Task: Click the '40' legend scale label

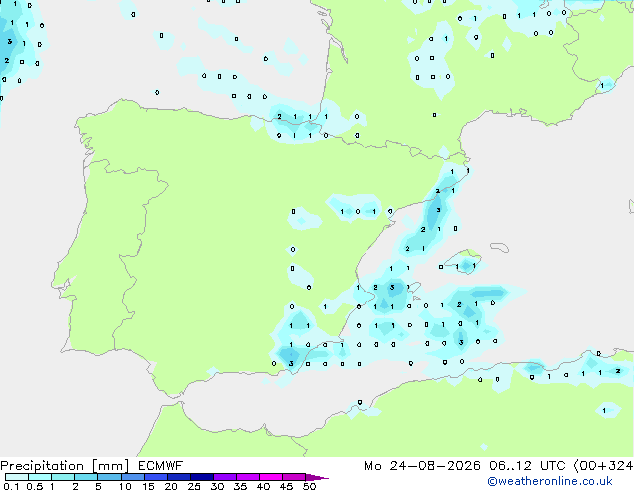Action: (x=263, y=486)
